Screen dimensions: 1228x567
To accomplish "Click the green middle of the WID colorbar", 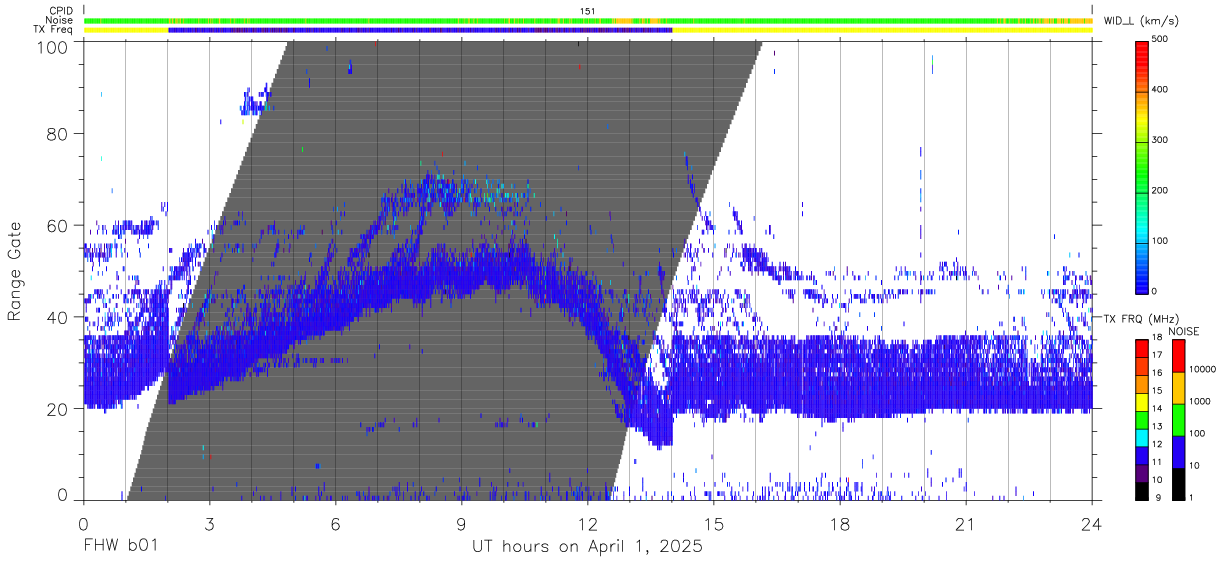I will [x=1142, y=165].
